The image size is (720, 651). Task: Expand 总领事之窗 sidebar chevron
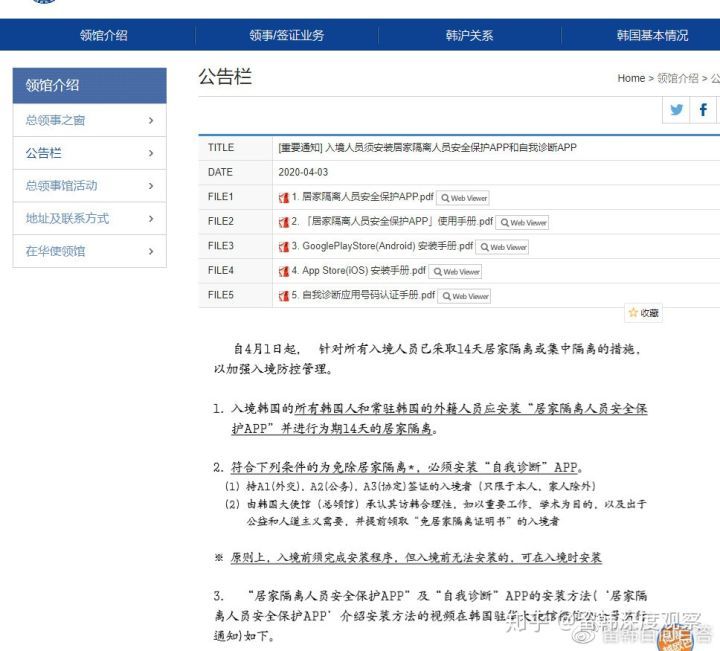(x=151, y=120)
